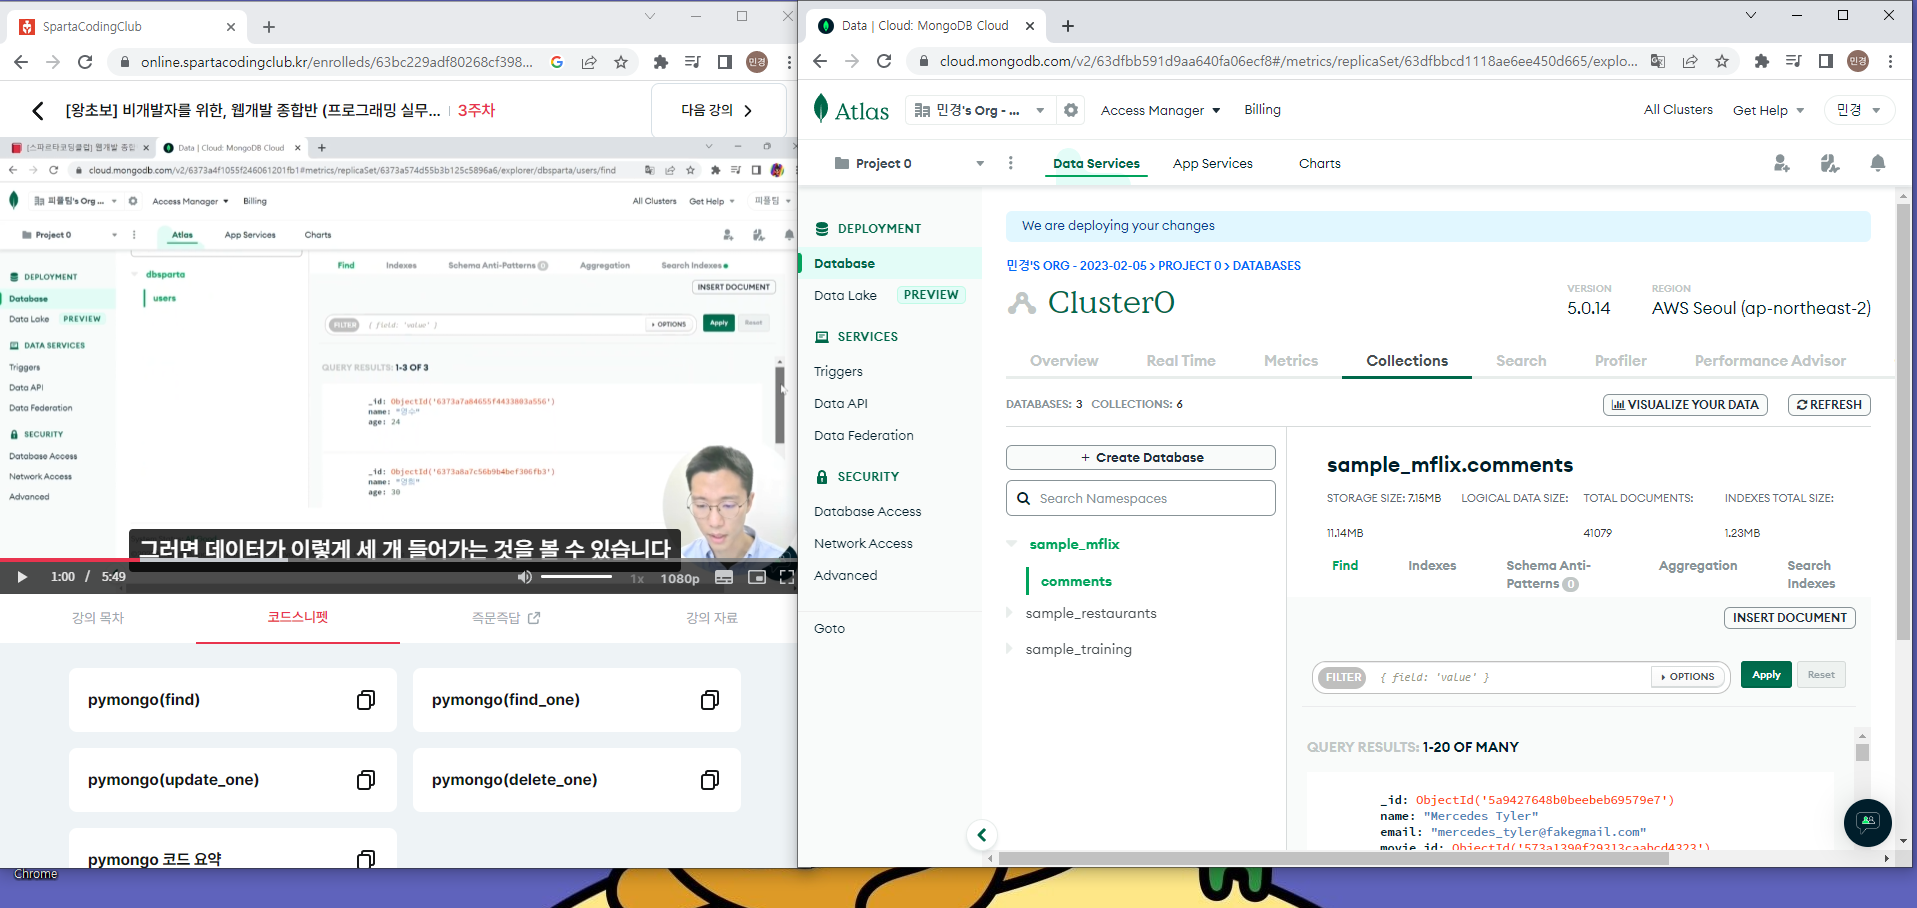Open the 강의 목차 tab
Viewport: 1917px width, 908px height.
click(98, 618)
